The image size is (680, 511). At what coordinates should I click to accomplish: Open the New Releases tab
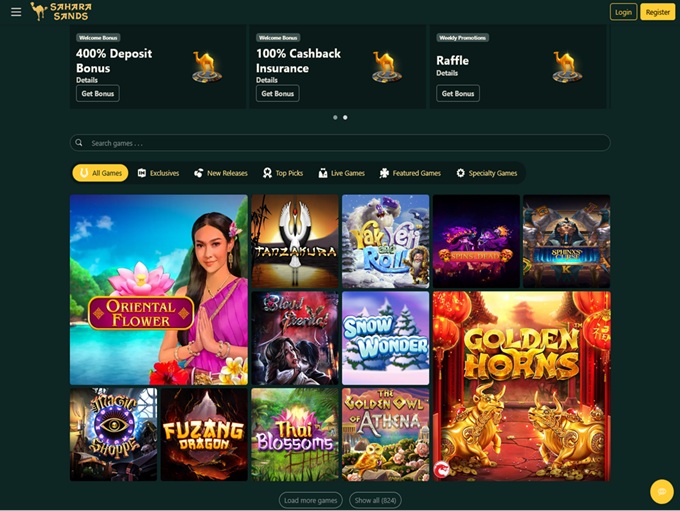(221, 173)
